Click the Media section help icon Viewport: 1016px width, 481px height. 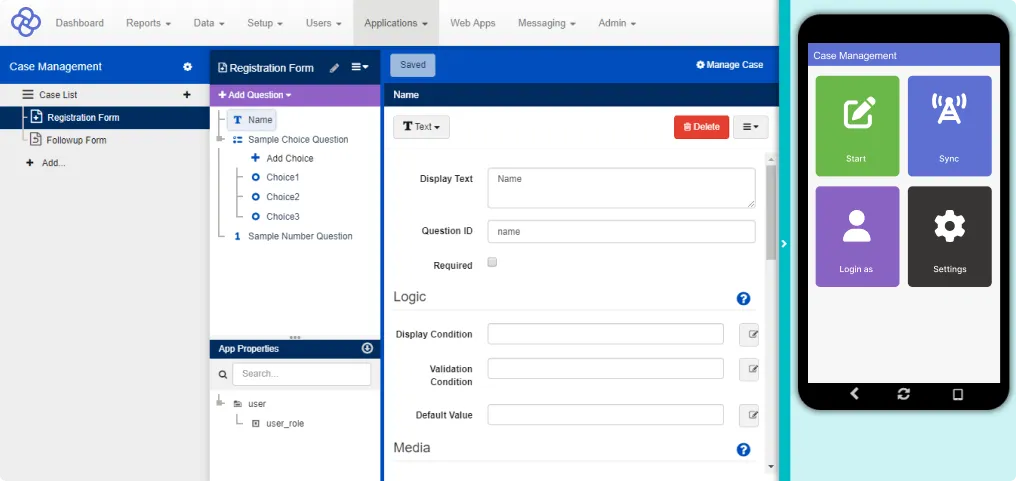click(743, 449)
